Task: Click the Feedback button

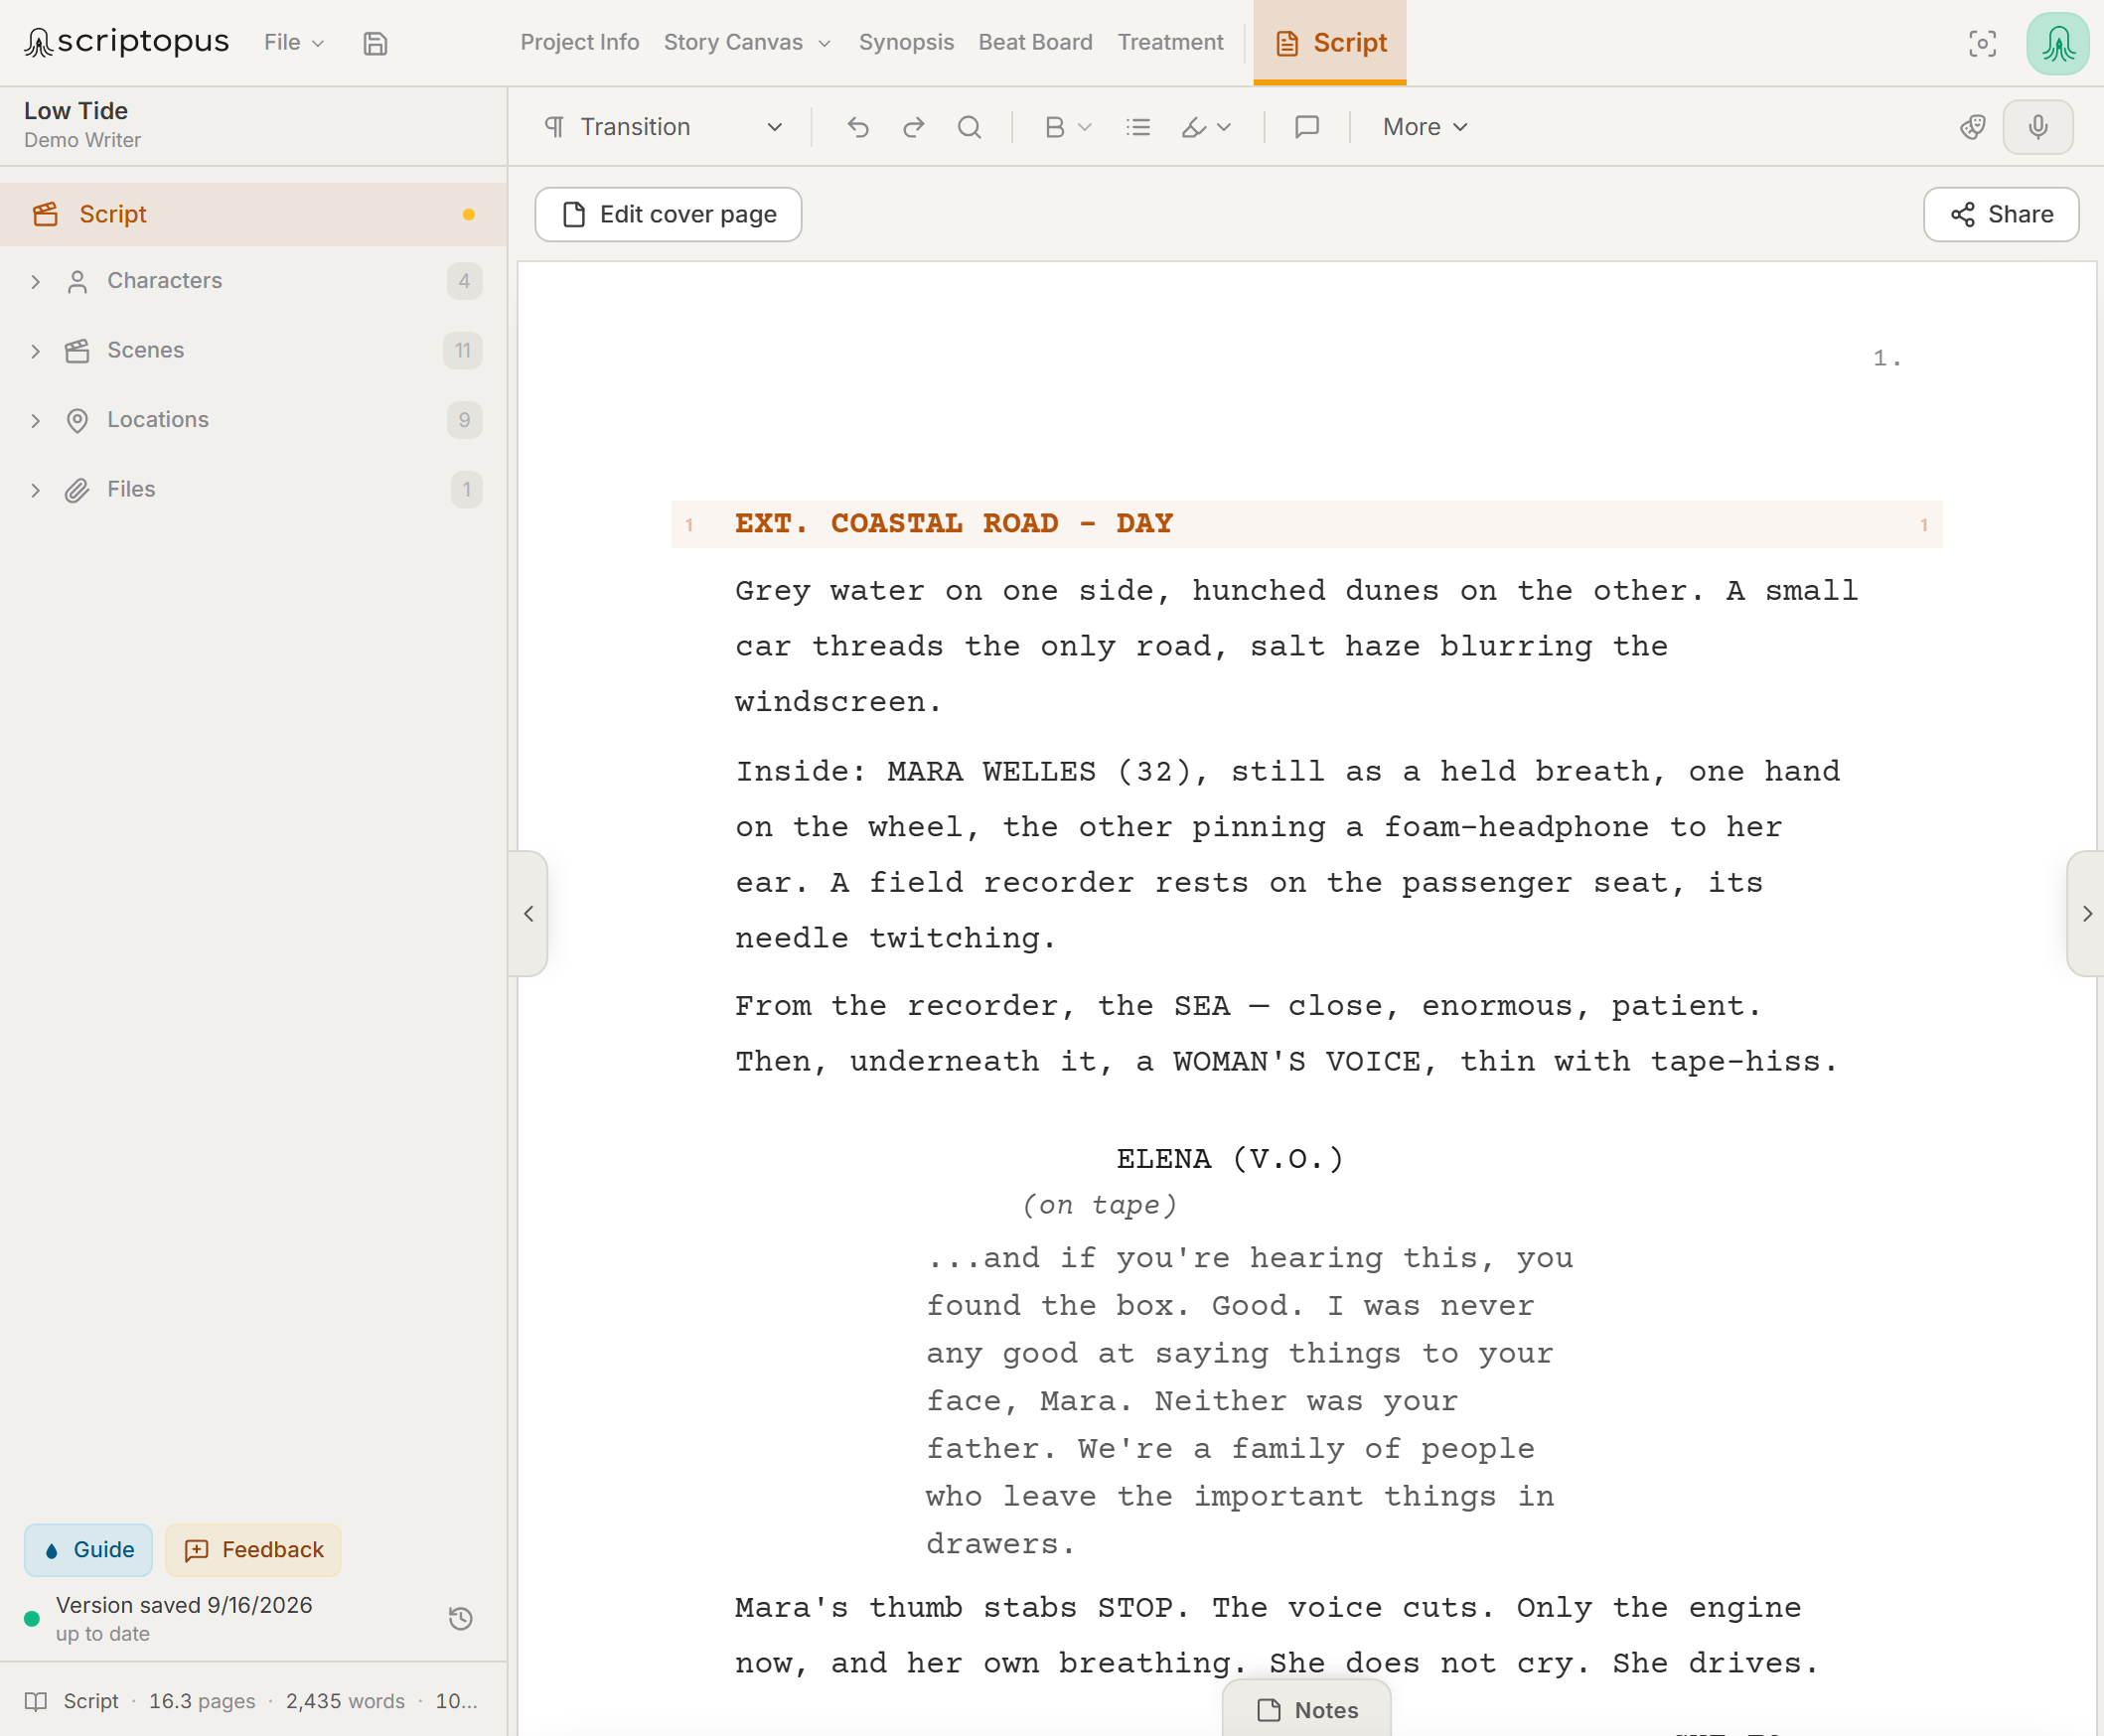Action: (x=254, y=1549)
